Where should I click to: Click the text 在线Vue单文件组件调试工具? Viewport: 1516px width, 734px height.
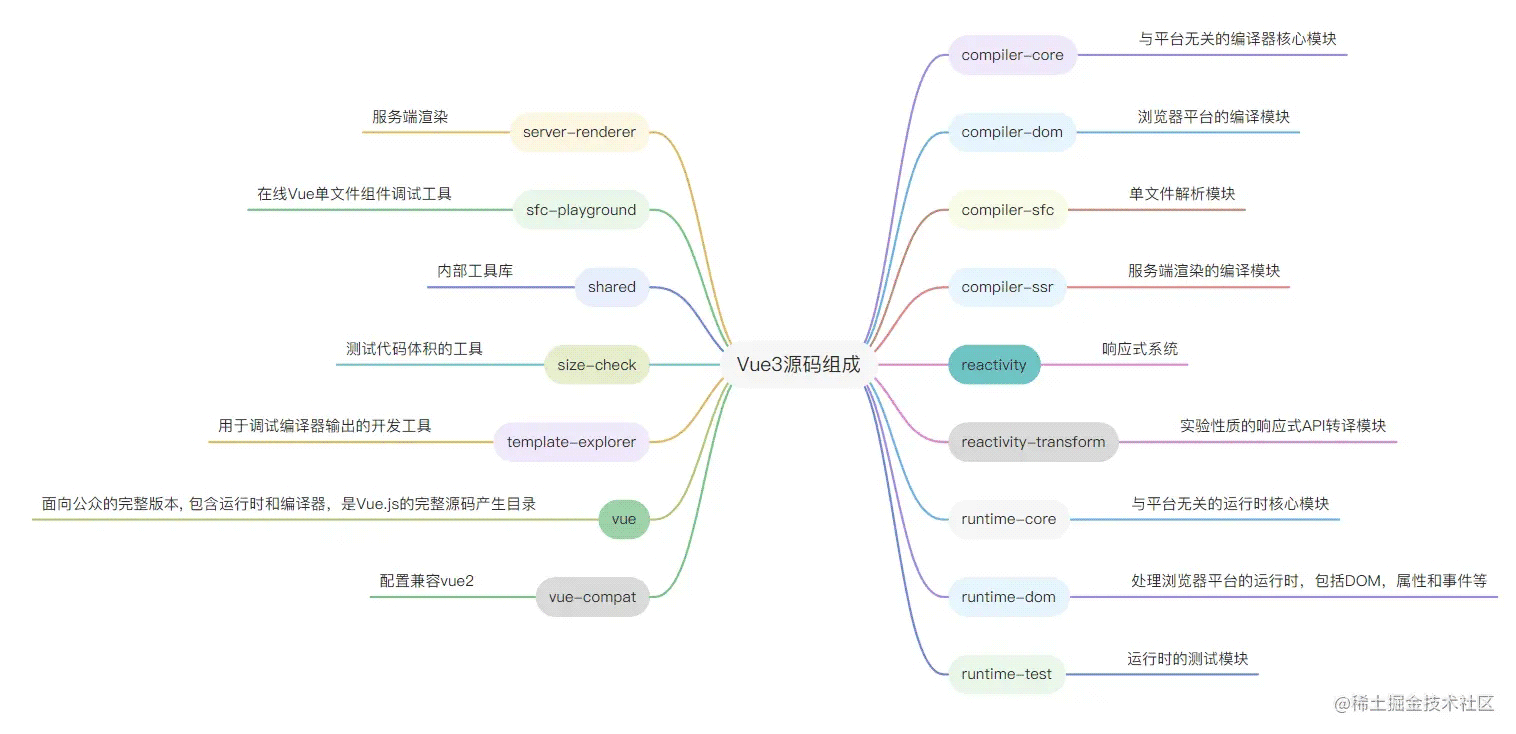click(354, 194)
